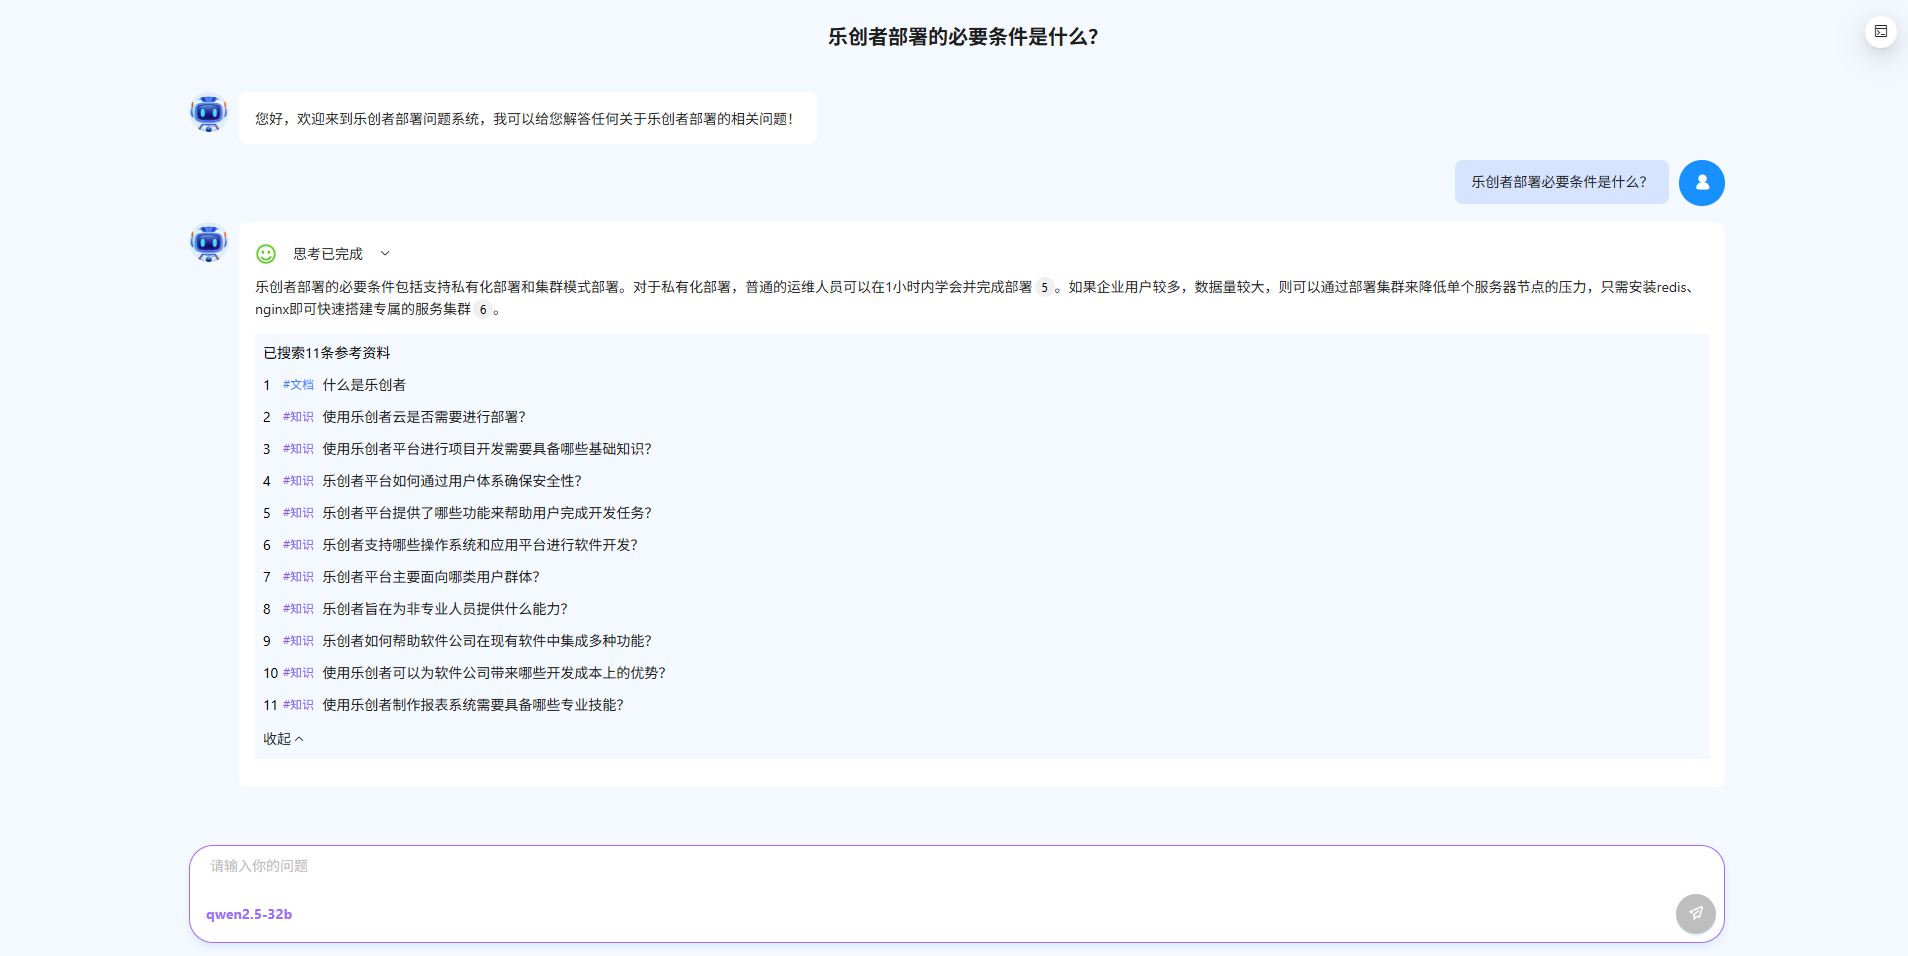The height and width of the screenshot is (956, 1908).
Task: Select the qwen2.5-32b model label
Action: (249, 914)
